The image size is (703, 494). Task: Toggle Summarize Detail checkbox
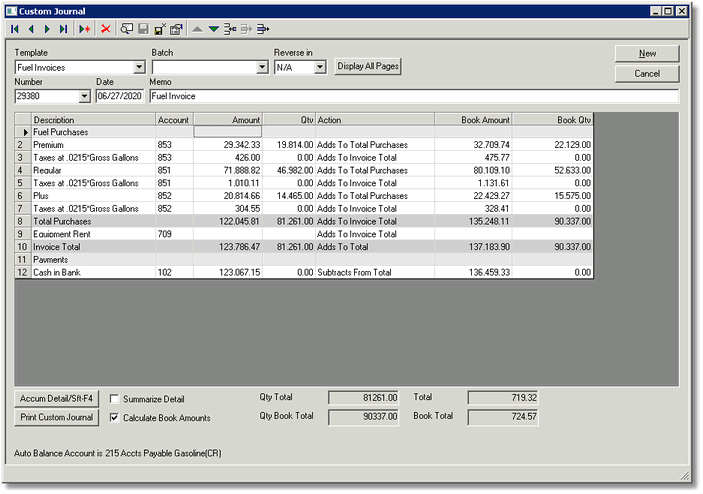[x=114, y=399]
